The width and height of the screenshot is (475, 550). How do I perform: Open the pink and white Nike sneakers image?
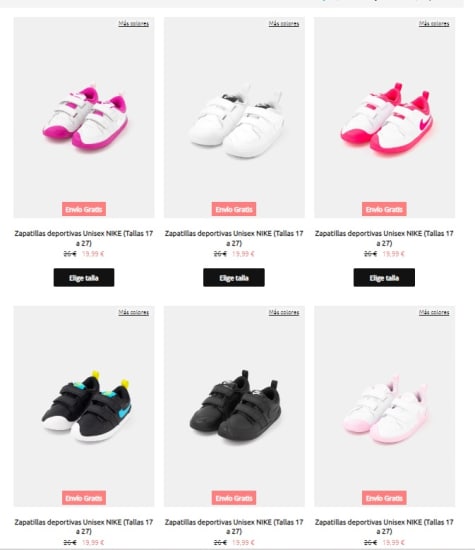coord(84,118)
